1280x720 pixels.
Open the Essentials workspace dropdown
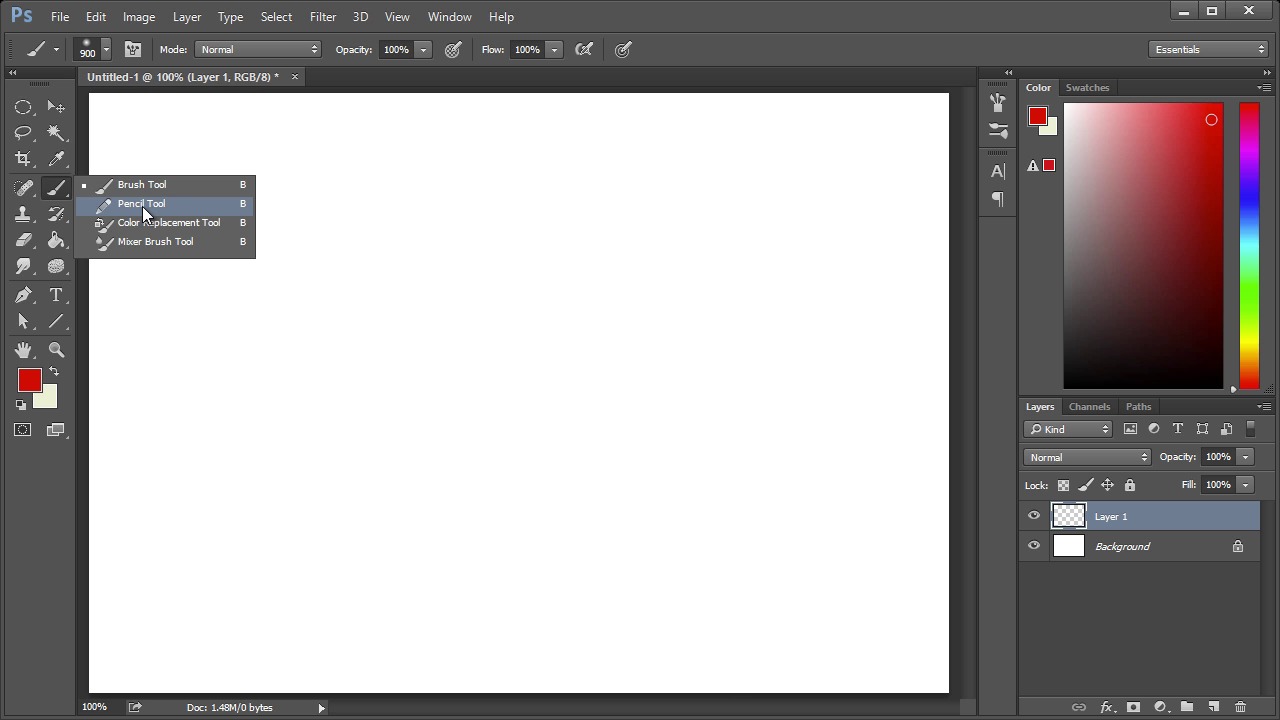[1210, 49]
